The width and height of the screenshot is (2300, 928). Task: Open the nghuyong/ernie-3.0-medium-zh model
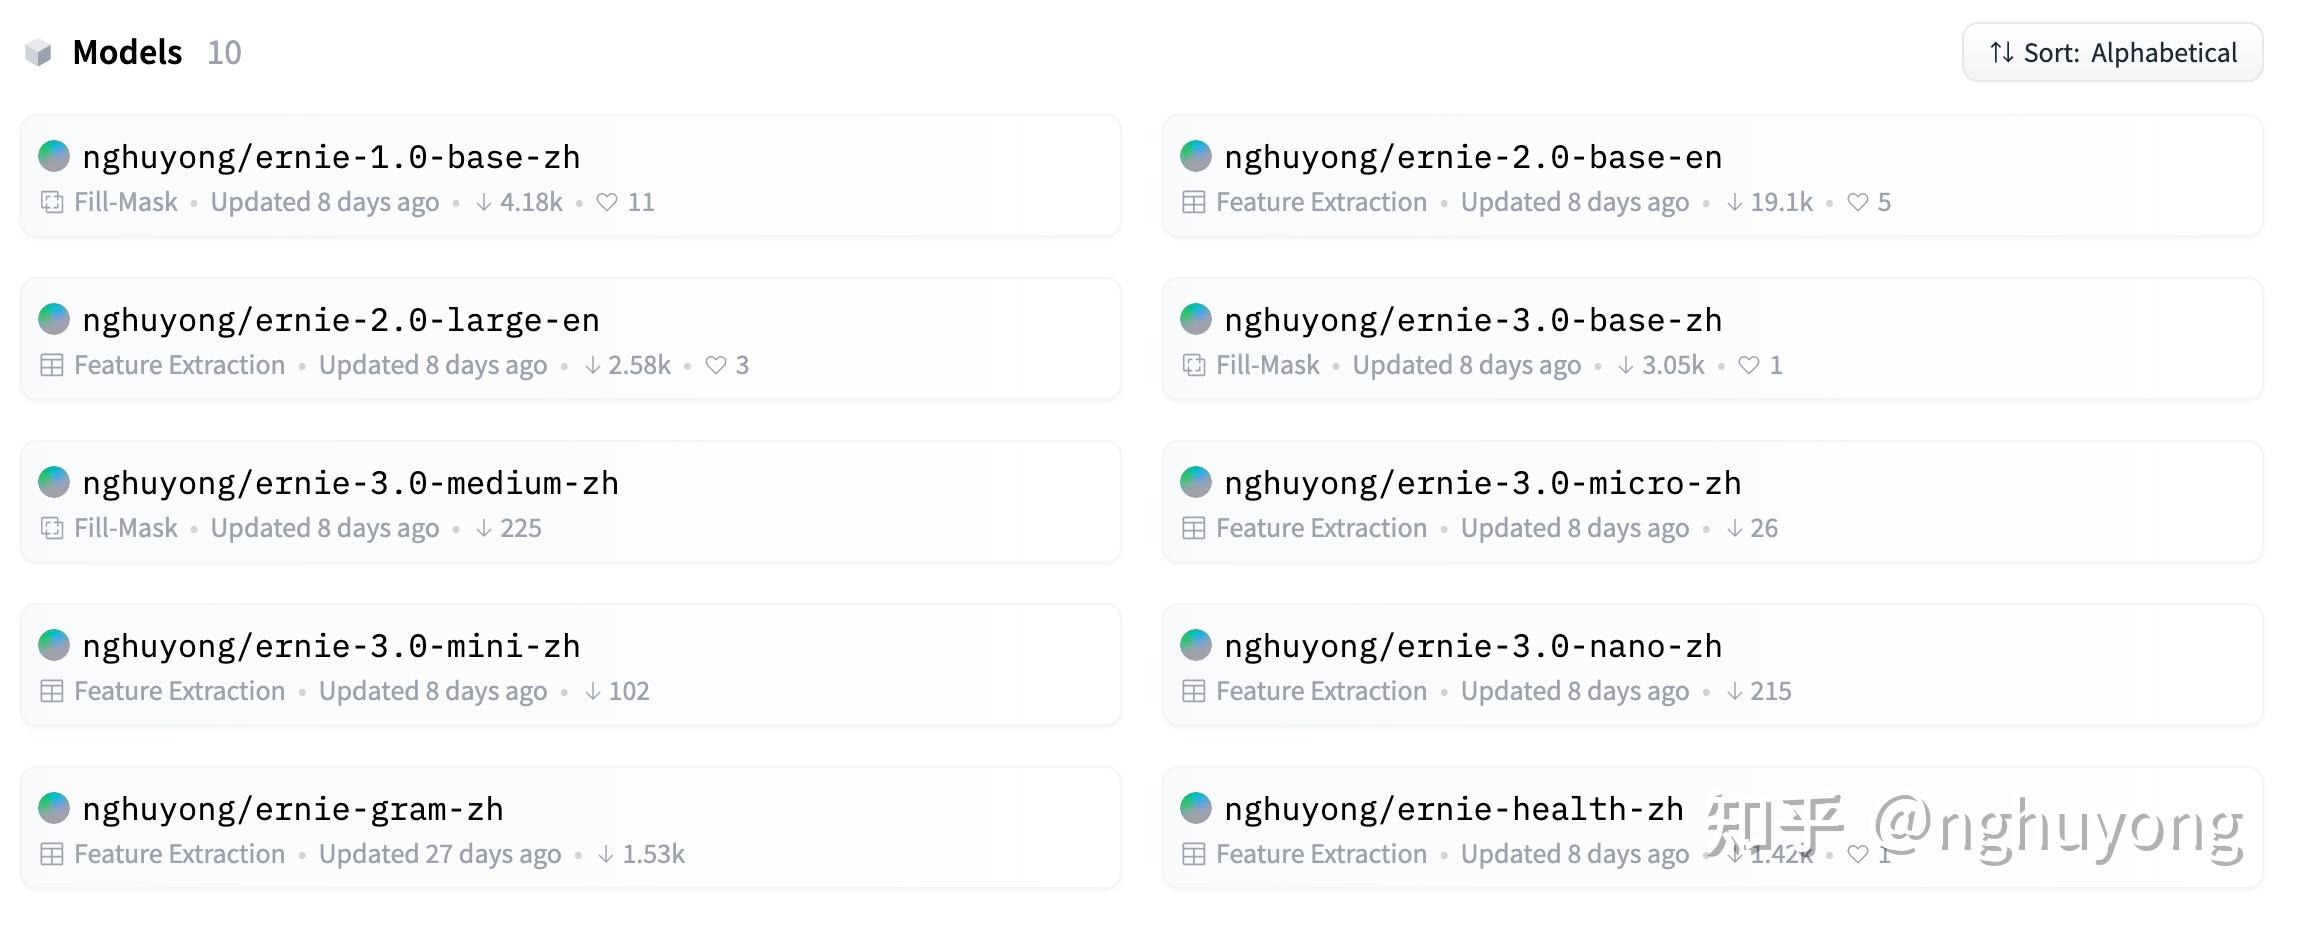click(350, 483)
